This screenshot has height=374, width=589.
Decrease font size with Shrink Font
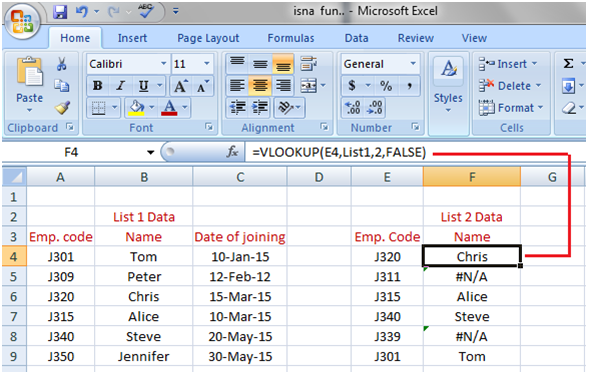pyautogui.click(x=202, y=86)
